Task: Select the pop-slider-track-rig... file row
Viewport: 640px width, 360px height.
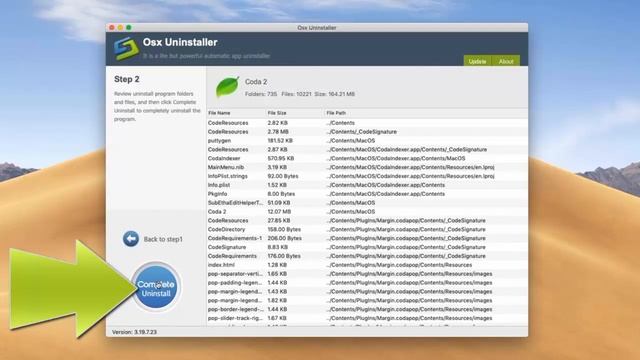Action: (367, 318)
